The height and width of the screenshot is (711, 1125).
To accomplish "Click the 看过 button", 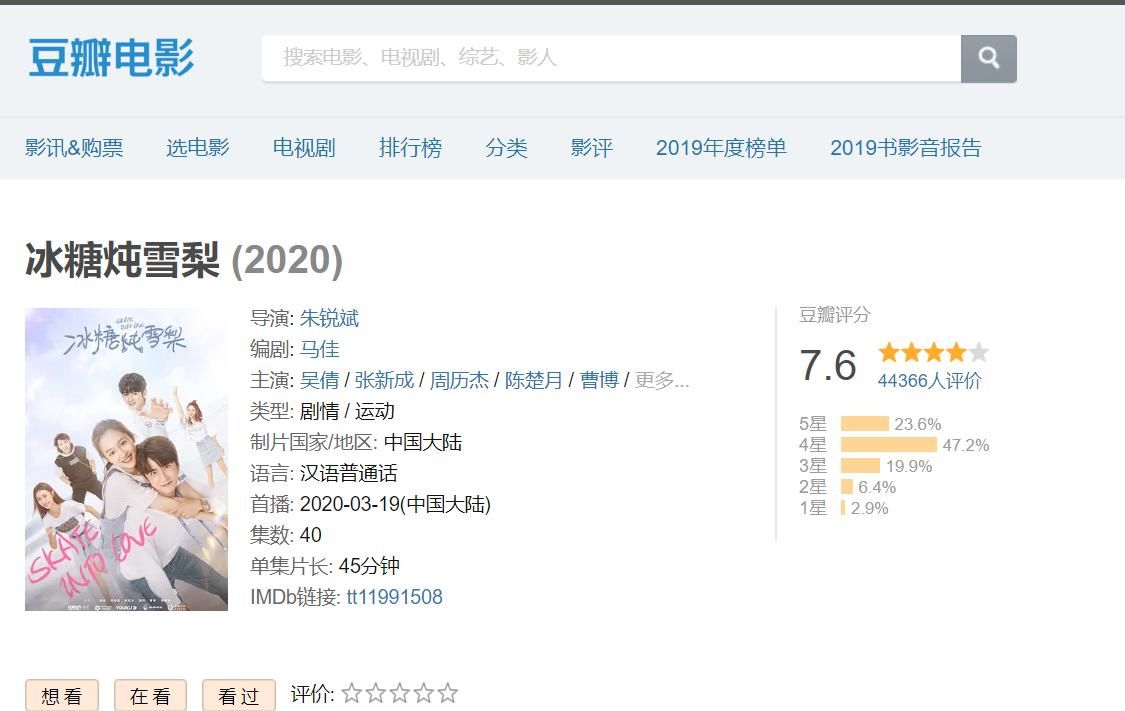I will click(x=238, y=695).
